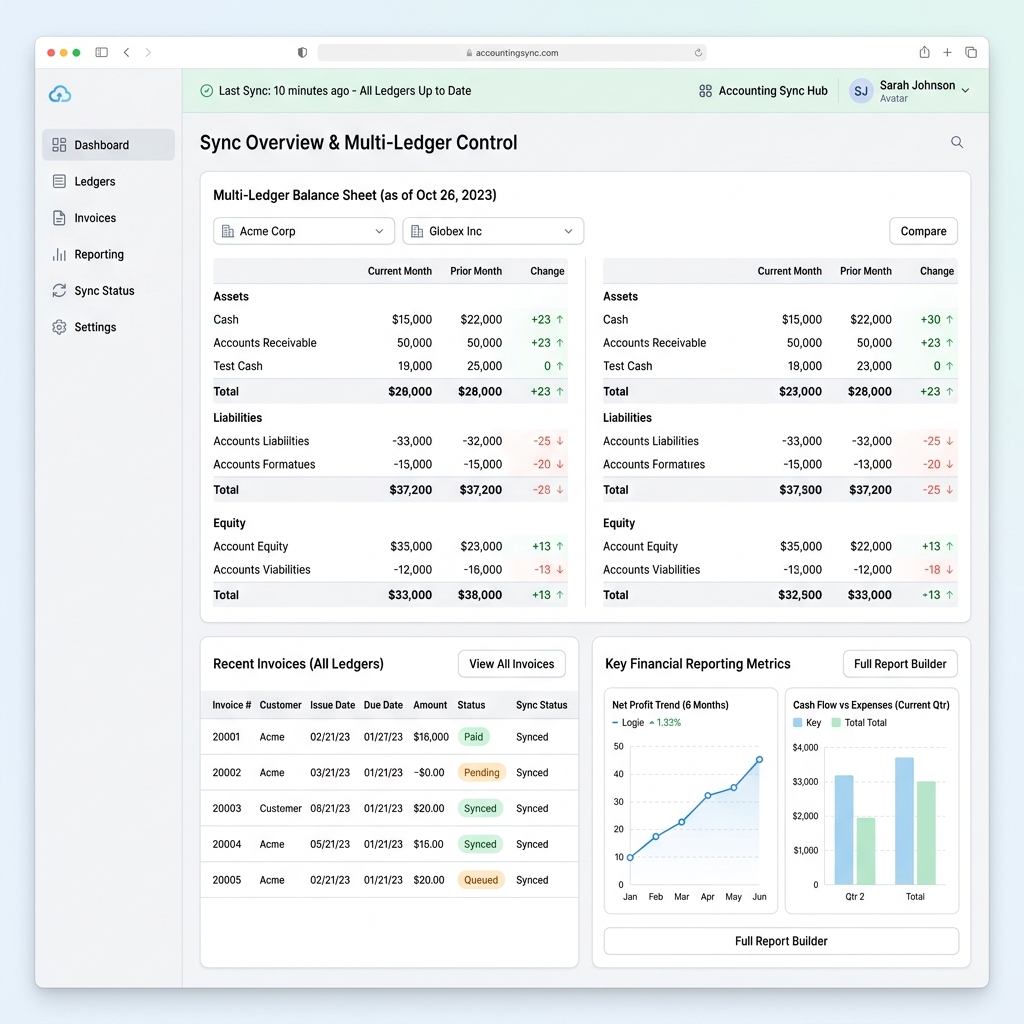The width and height of the screenshot is (1024, 1024).
Task: Open a new tab with plus icon
Action: 947,52
